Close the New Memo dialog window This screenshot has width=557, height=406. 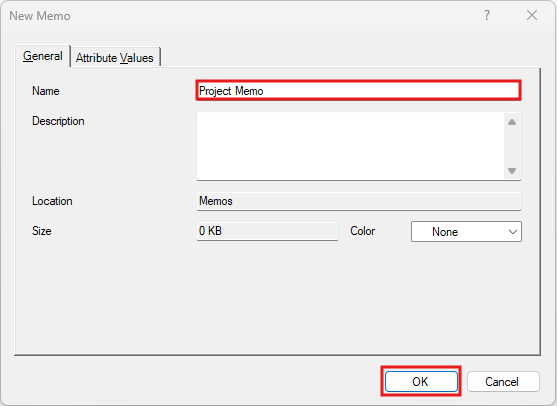point(532,15)
